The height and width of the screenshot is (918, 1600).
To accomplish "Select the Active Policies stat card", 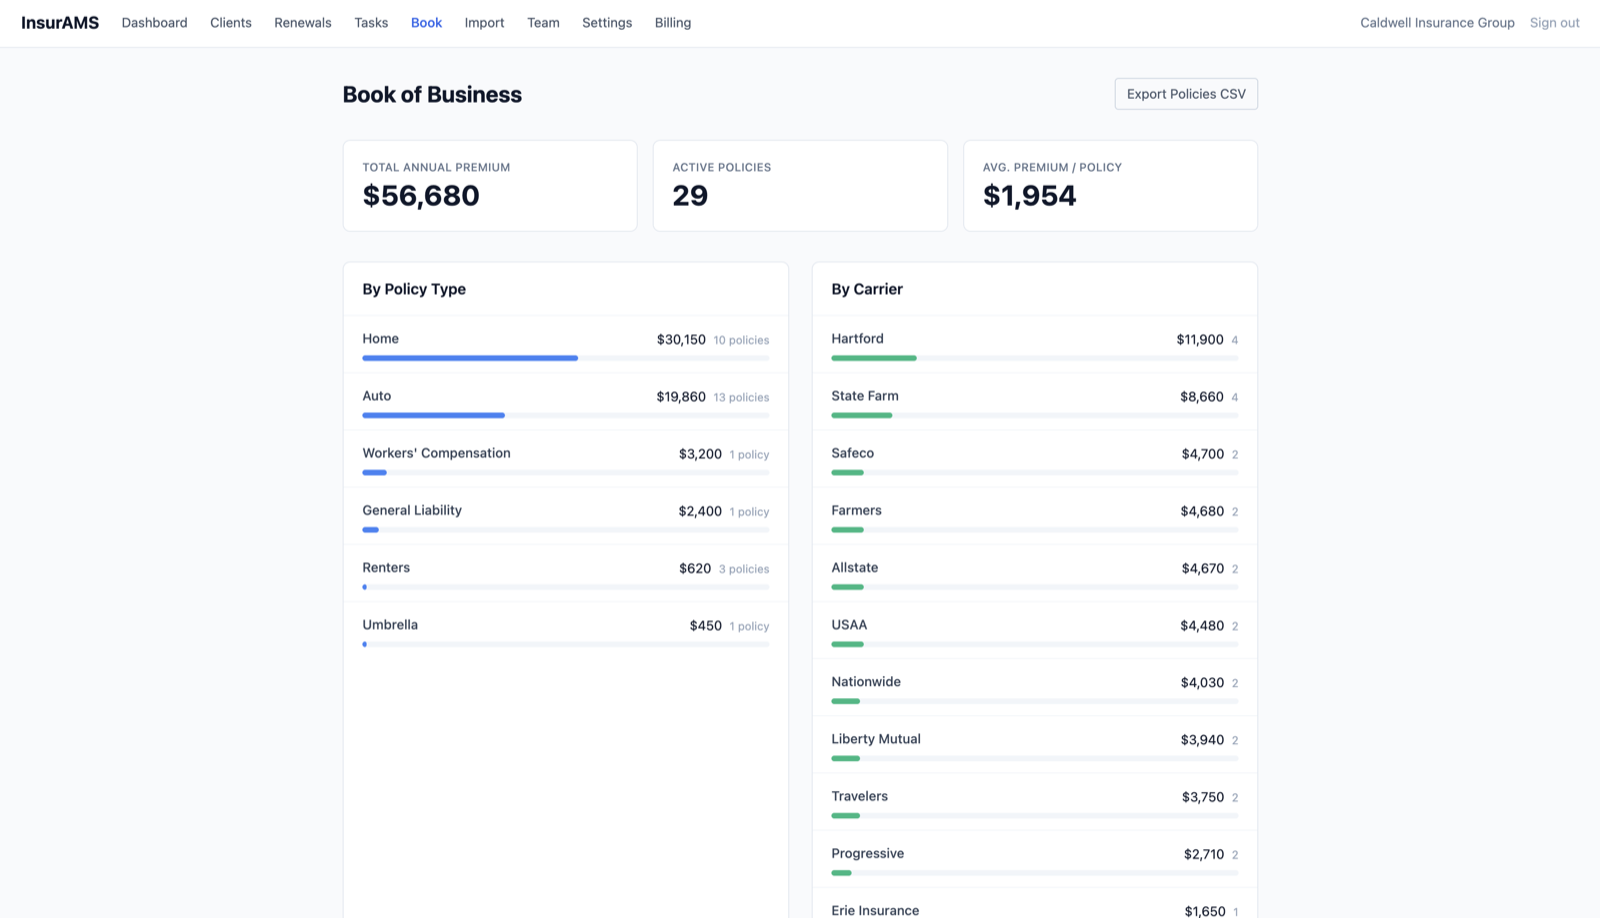I will [x=800, y=185].
